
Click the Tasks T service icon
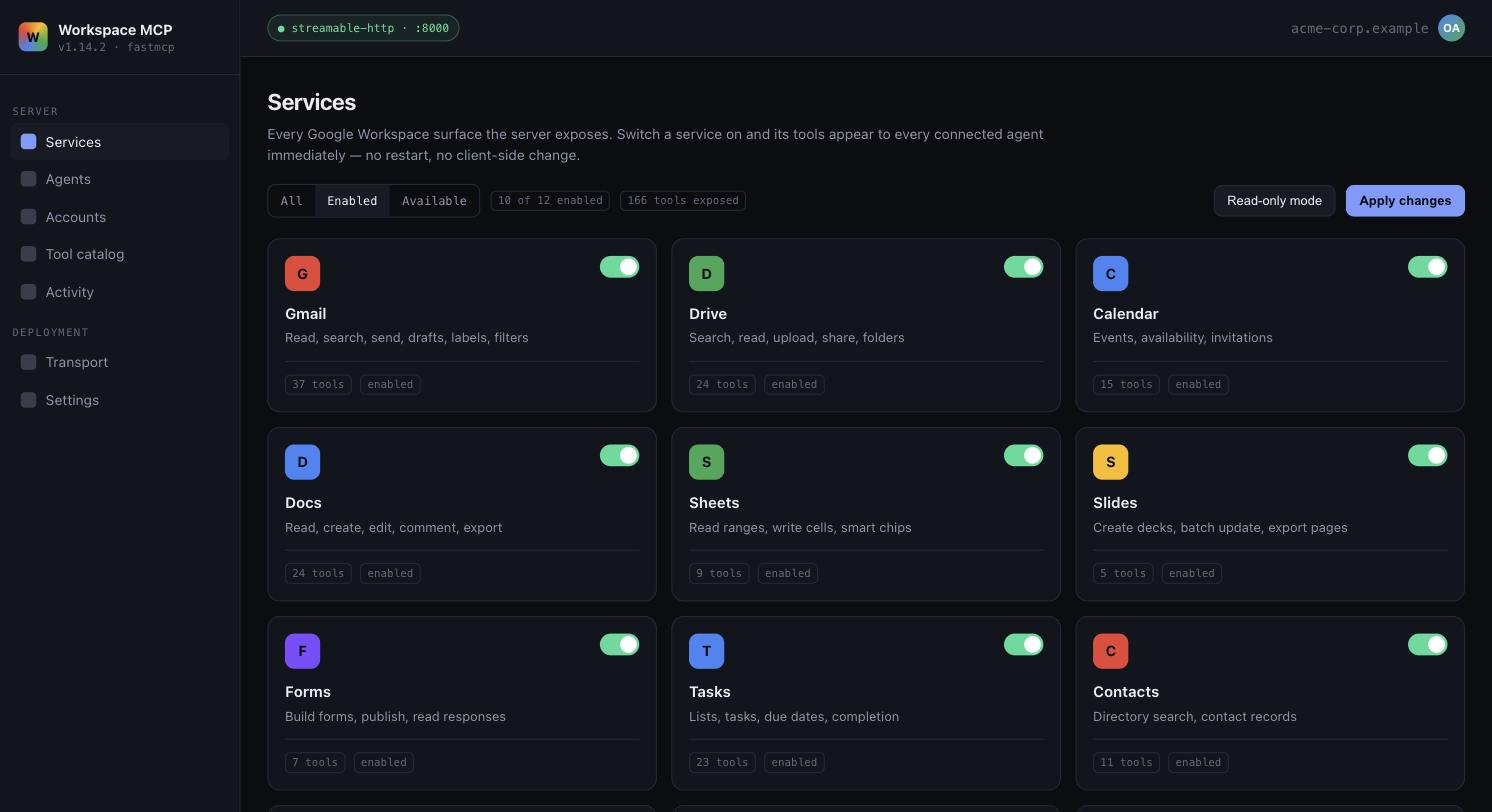tap(706, 651)
